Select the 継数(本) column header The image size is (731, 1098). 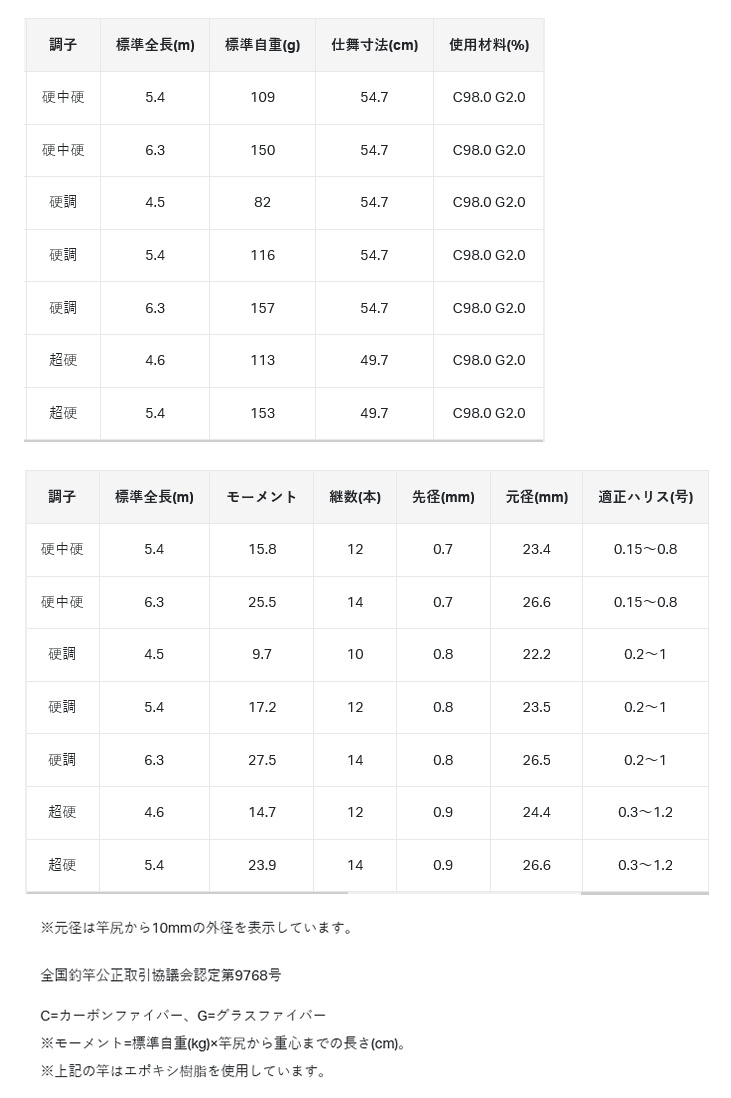tap(355, 497)
